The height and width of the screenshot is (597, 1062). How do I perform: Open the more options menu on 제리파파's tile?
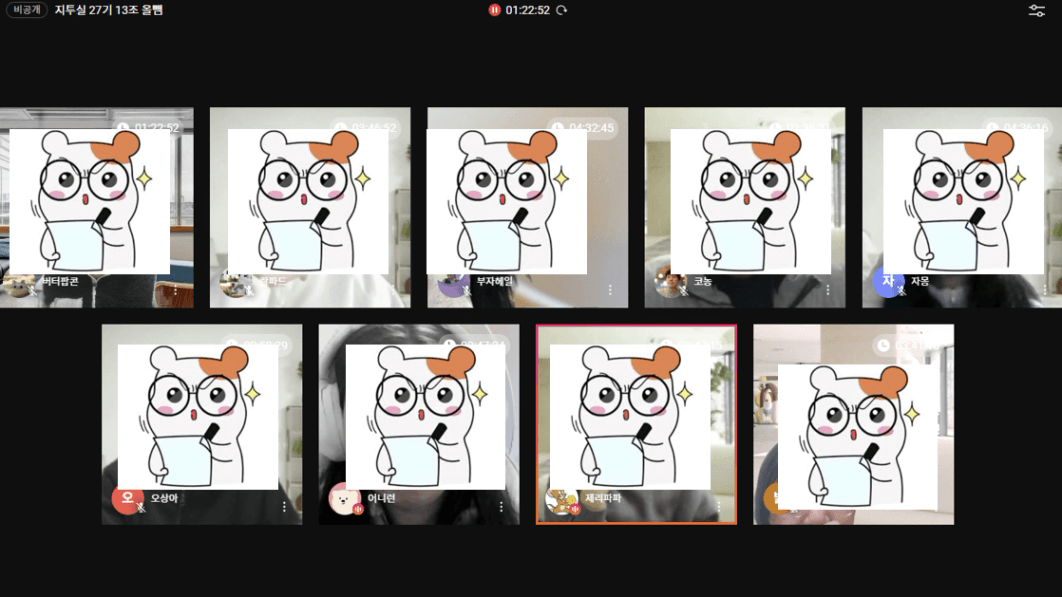pos(719,507)
